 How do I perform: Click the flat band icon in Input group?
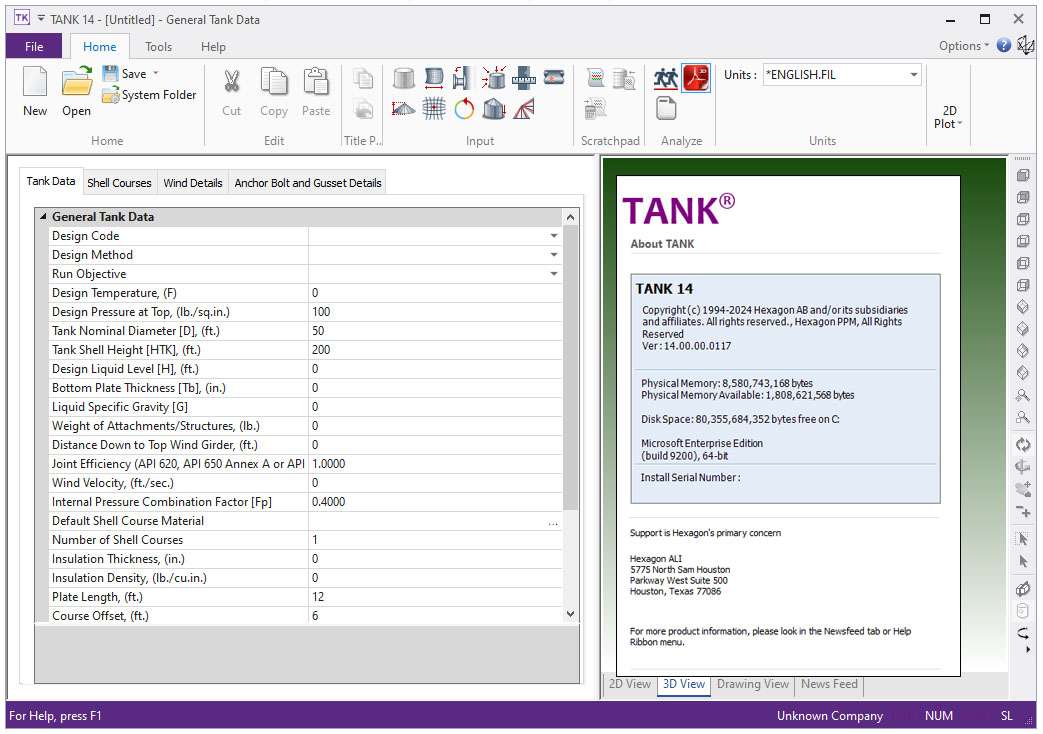[x=554, y=78]
